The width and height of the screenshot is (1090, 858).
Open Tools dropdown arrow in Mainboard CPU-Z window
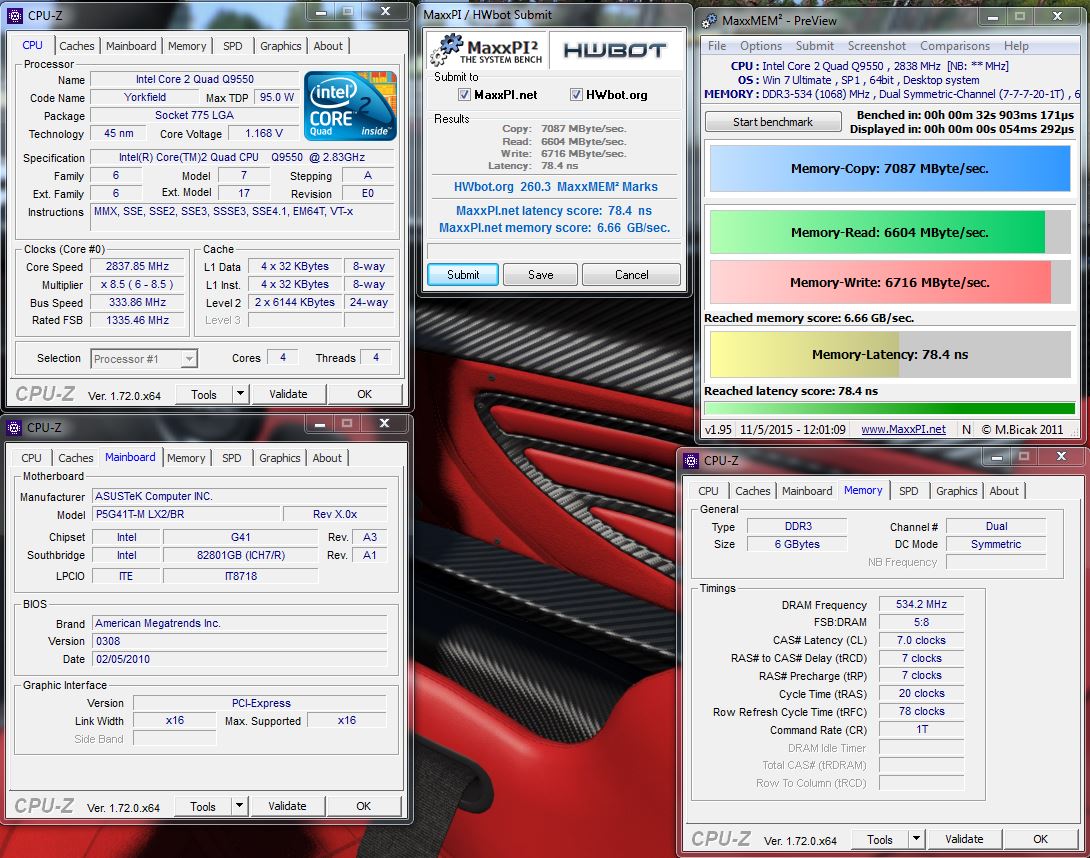(x=239, y=806)
